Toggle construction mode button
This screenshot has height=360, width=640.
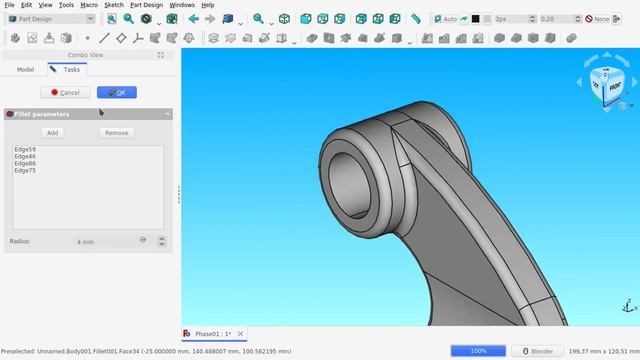point(464,19)
